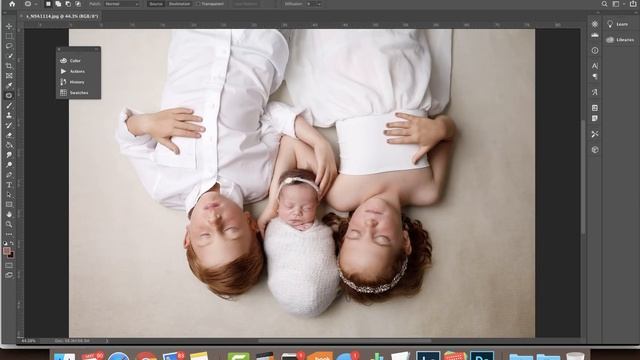
Task: Select the Pen tool
Action: point(9,175)
